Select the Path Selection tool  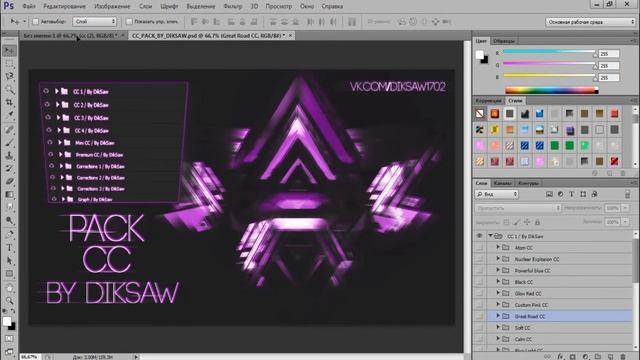click(9, 260)
